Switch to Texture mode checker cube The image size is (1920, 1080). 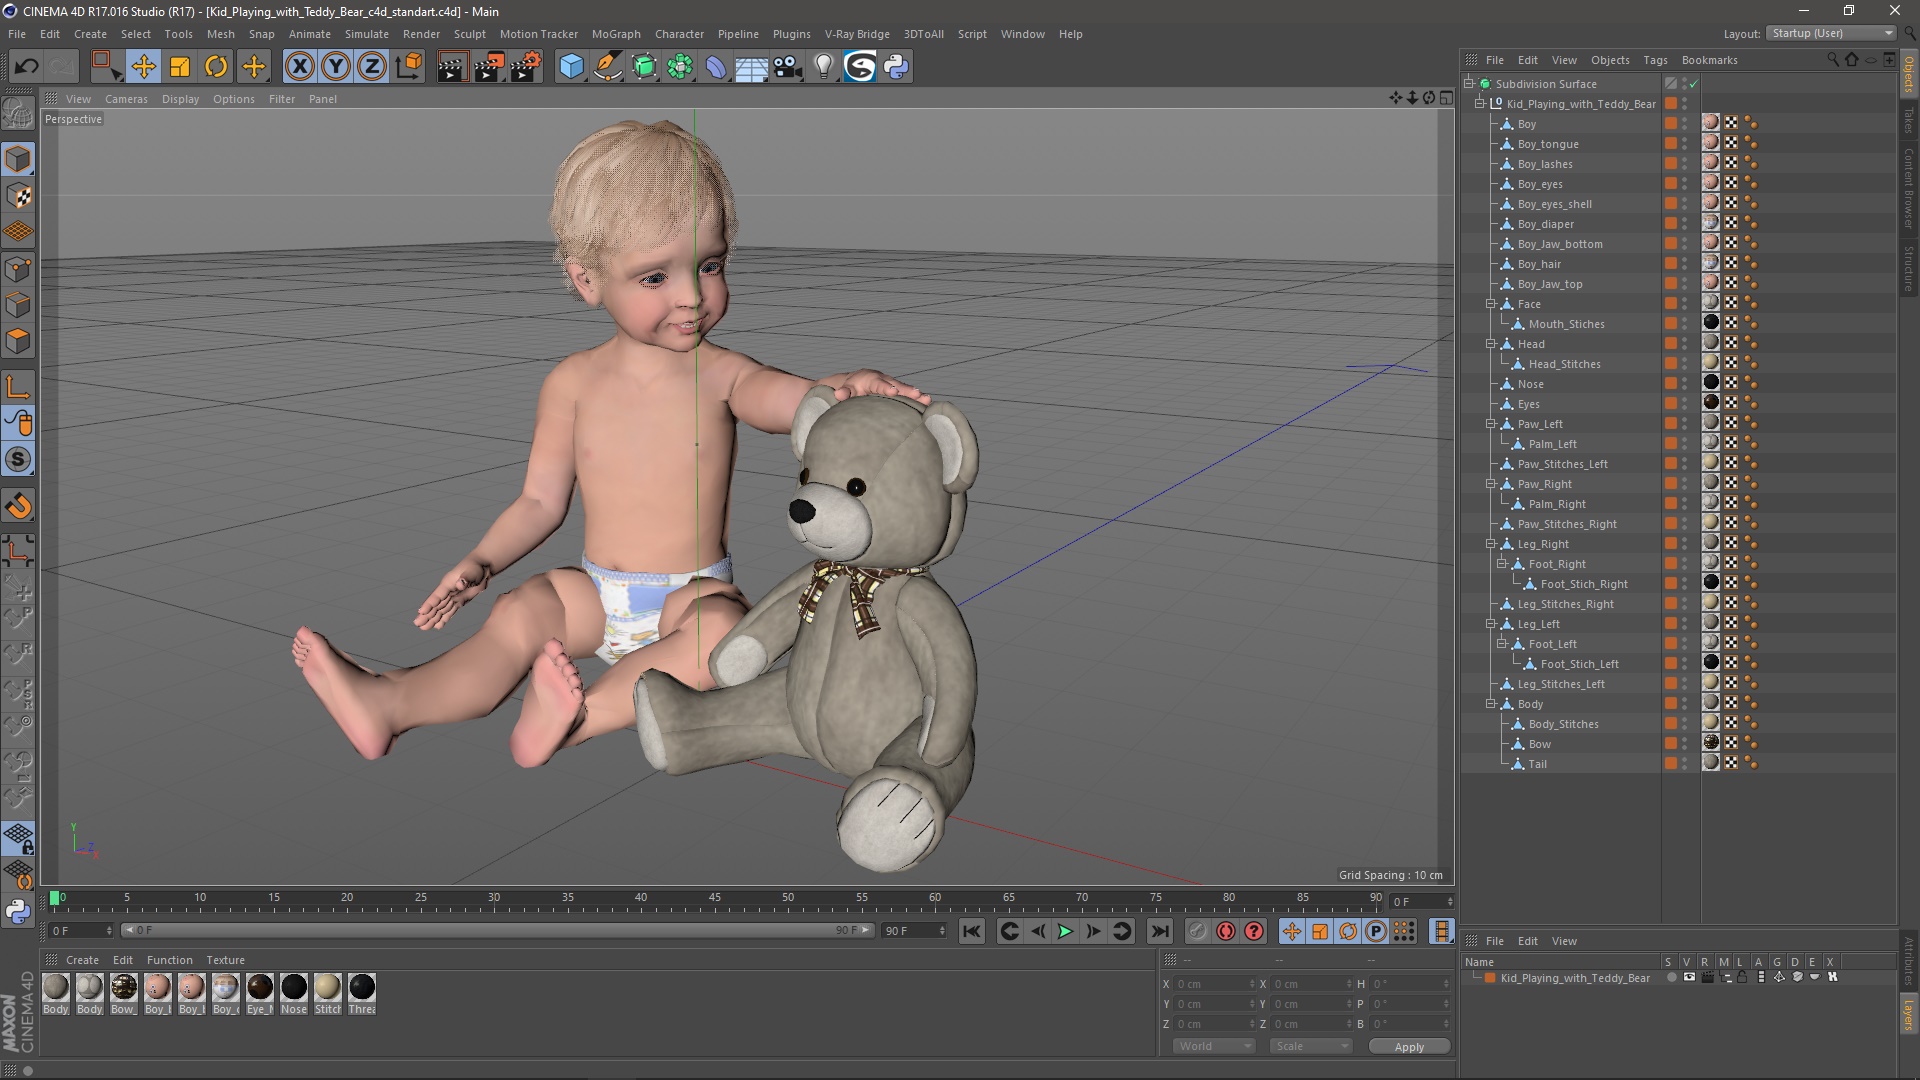pos(18,196)
